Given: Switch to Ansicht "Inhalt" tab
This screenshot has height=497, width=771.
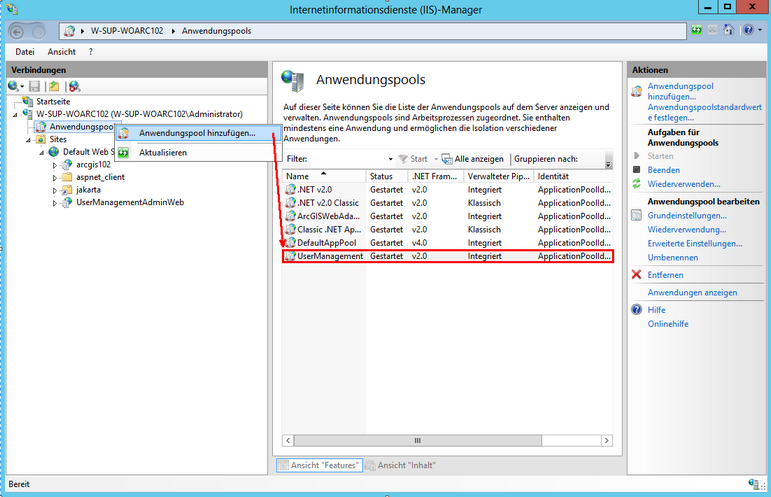Looking at the screenshot, I should [x=401, y=465].
